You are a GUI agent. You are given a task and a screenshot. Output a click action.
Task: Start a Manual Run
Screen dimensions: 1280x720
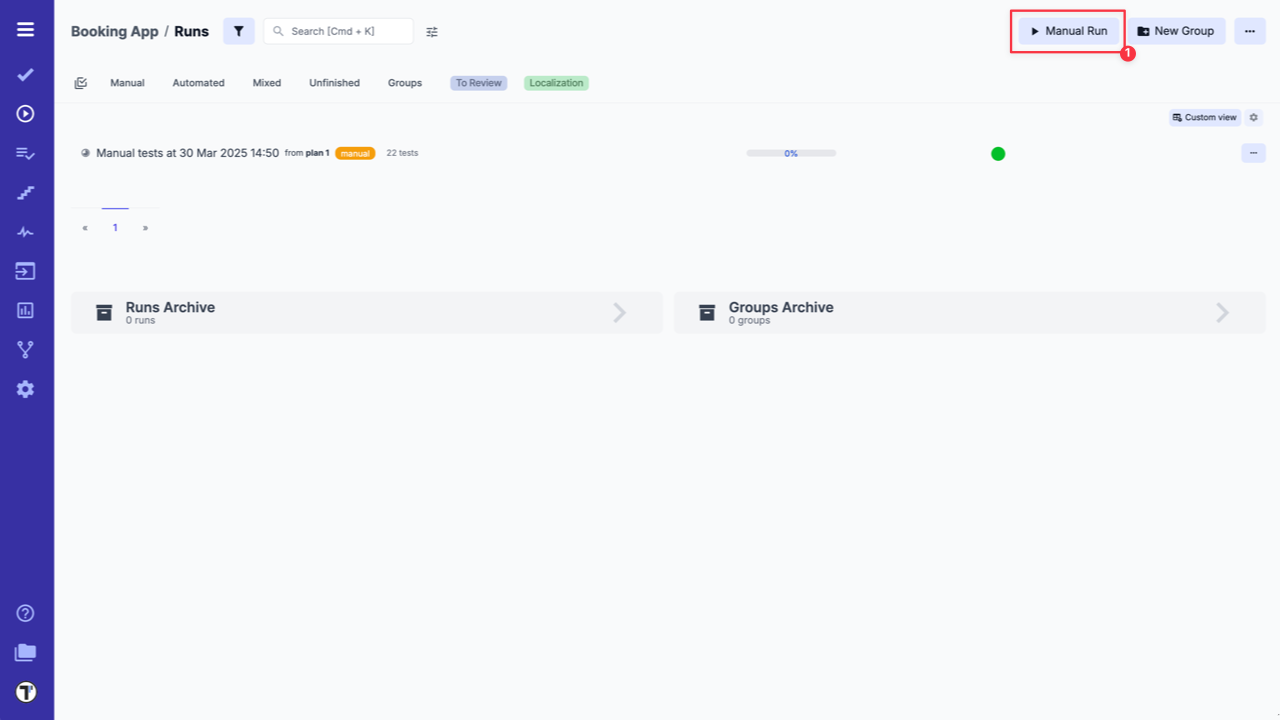coord(1067,31)
